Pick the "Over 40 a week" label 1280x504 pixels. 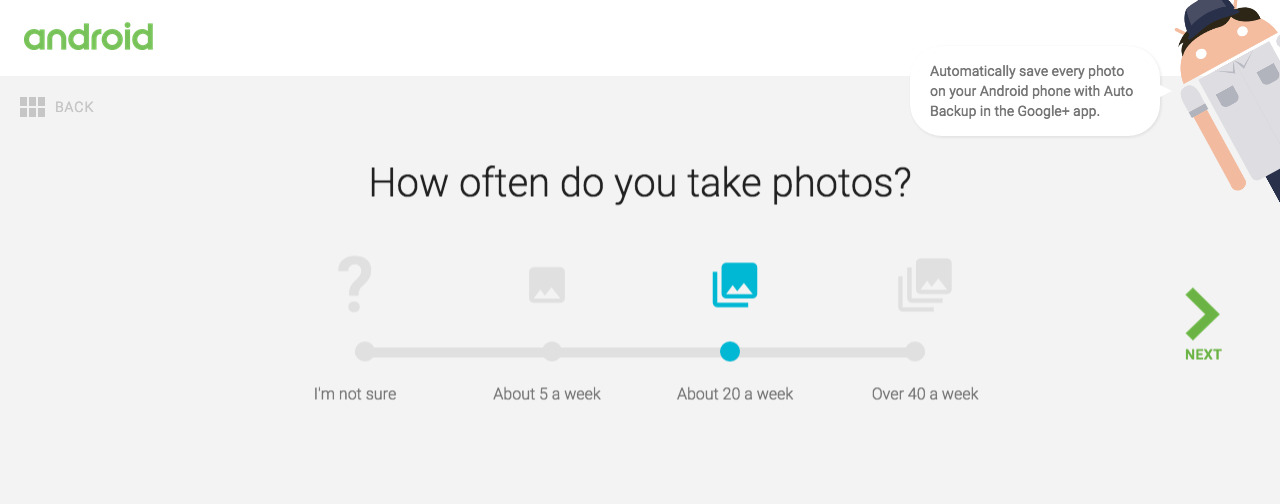coord(925,394)
